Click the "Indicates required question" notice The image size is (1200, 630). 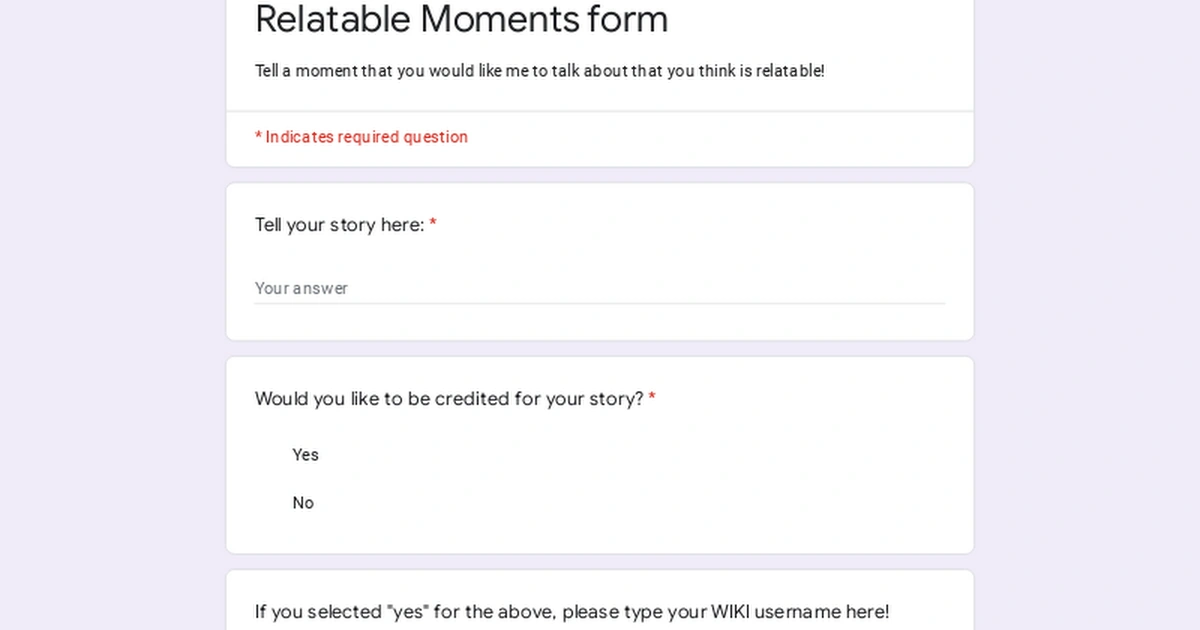tap(366, 137)
